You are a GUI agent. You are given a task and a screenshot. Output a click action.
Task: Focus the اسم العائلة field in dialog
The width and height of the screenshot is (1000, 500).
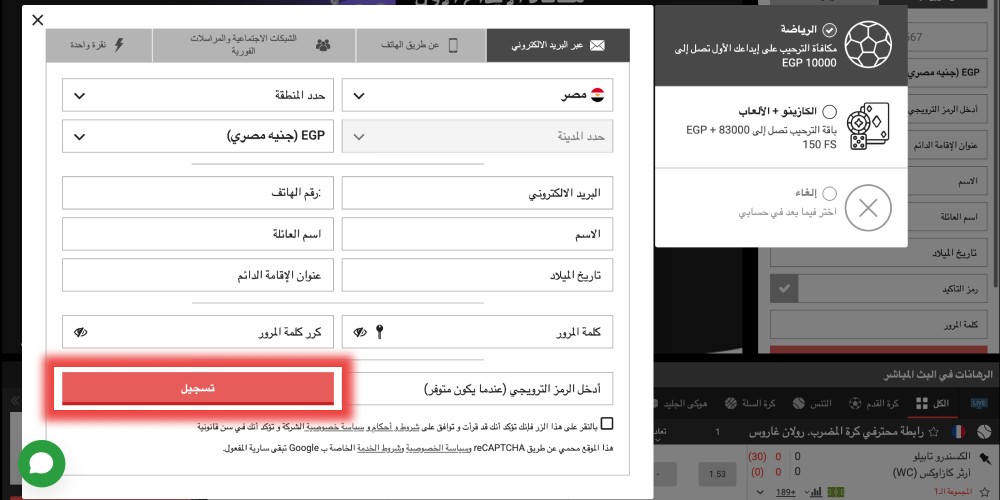click(x=198, y=234)
